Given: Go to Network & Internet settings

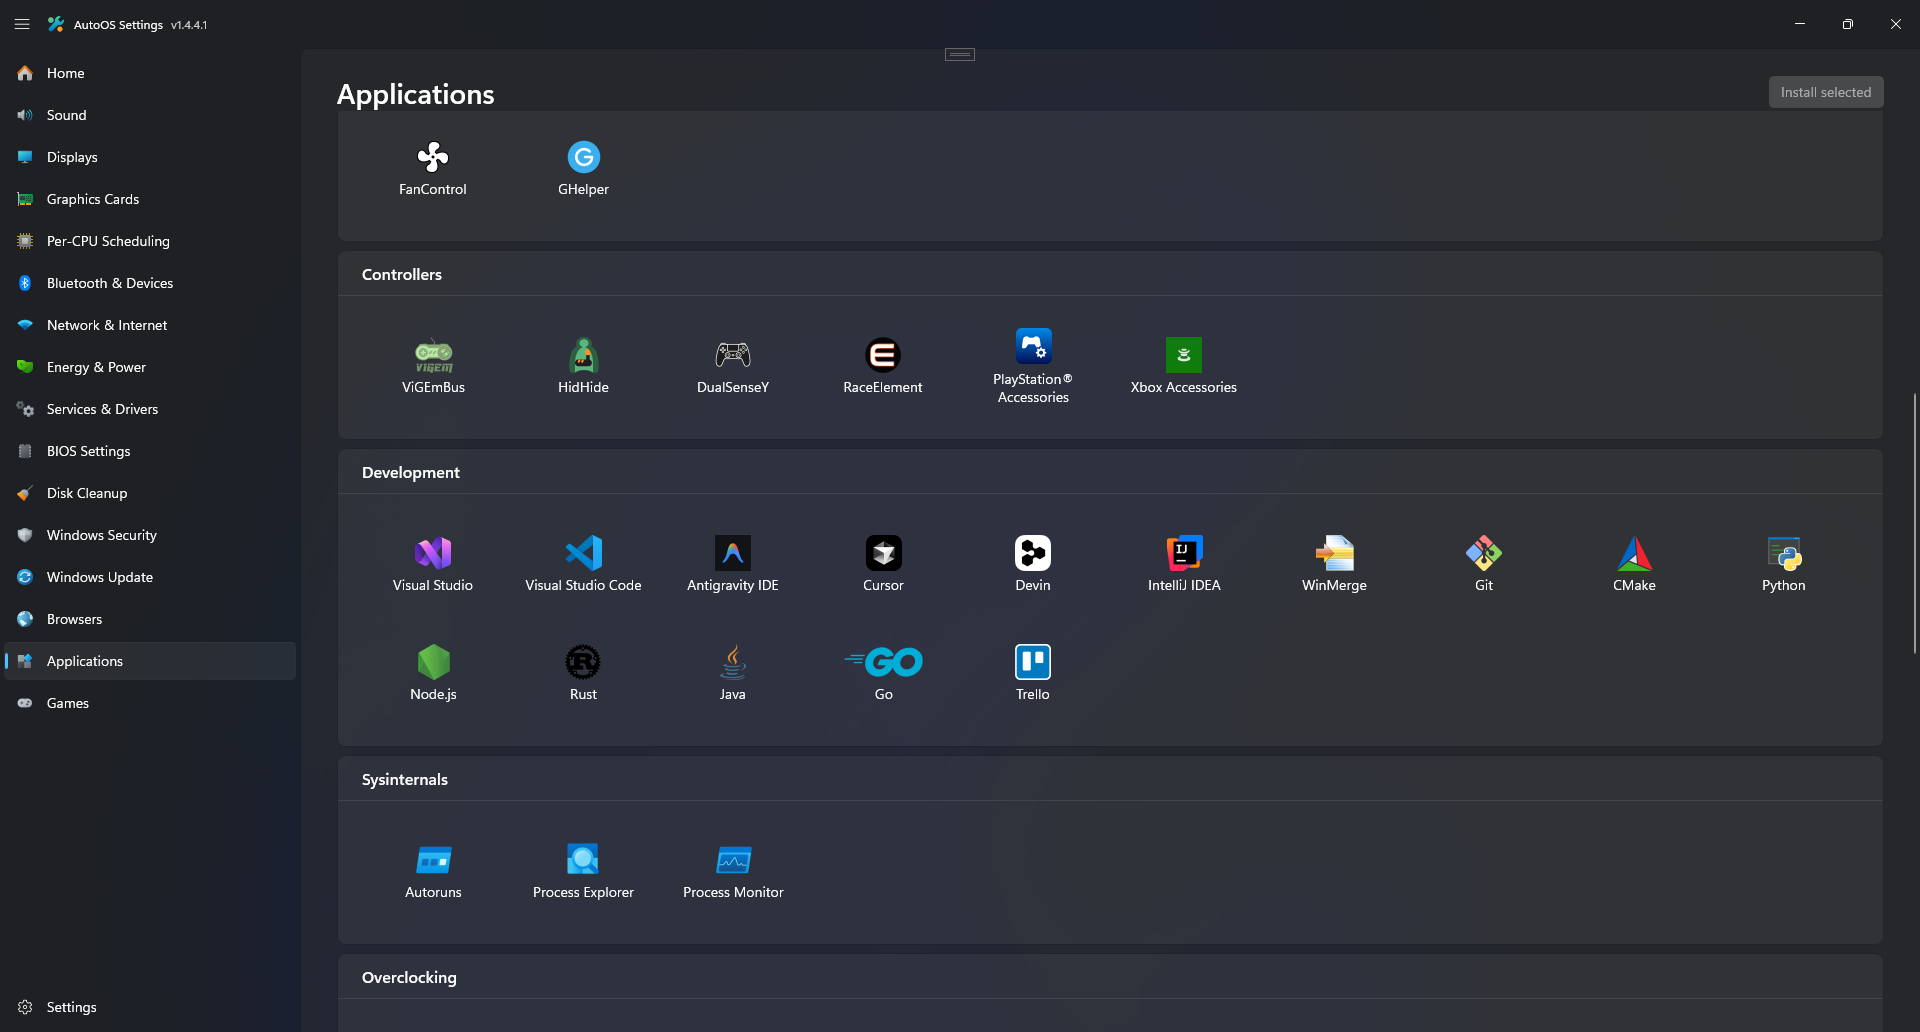Looking at the screenshot, I should pos(150,325).
